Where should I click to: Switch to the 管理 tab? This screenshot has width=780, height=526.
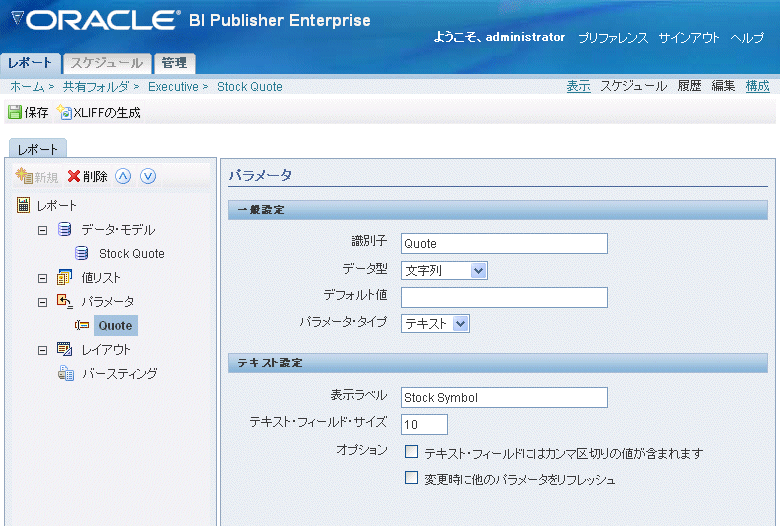tap(175, 63)
